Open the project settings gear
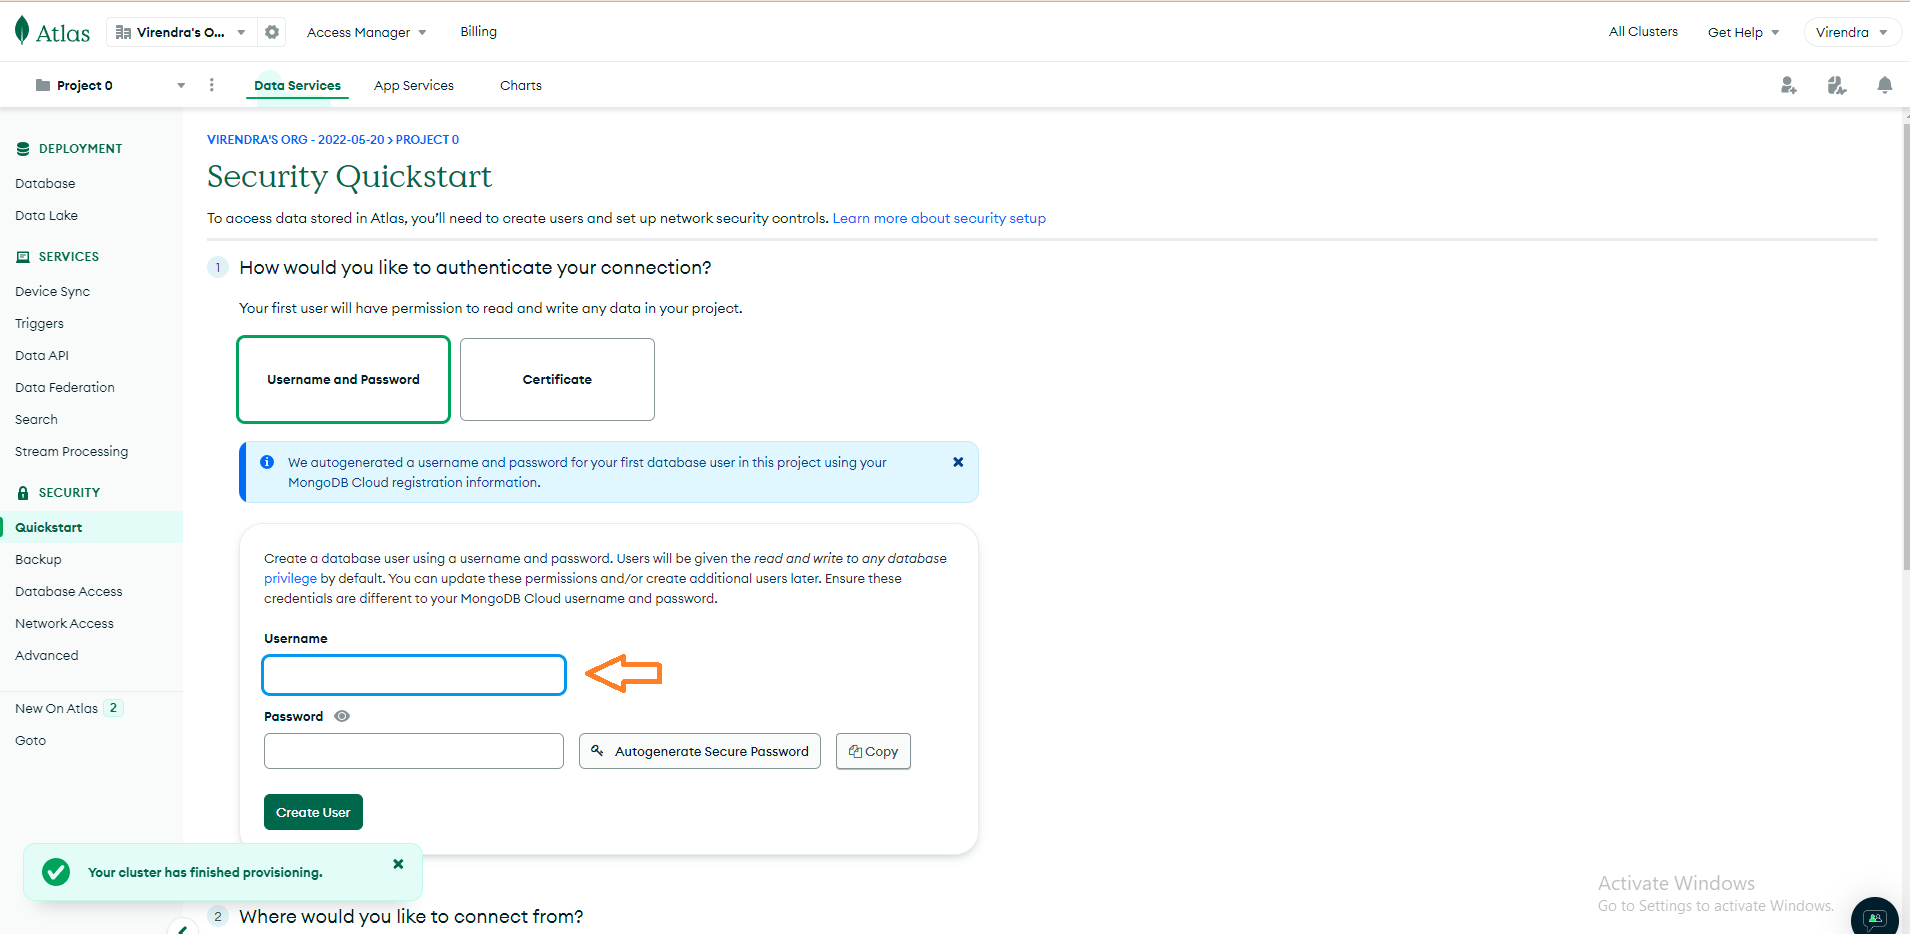This screenshot has height=934, width=1910. pyautogui.click(x=271, y=31)
